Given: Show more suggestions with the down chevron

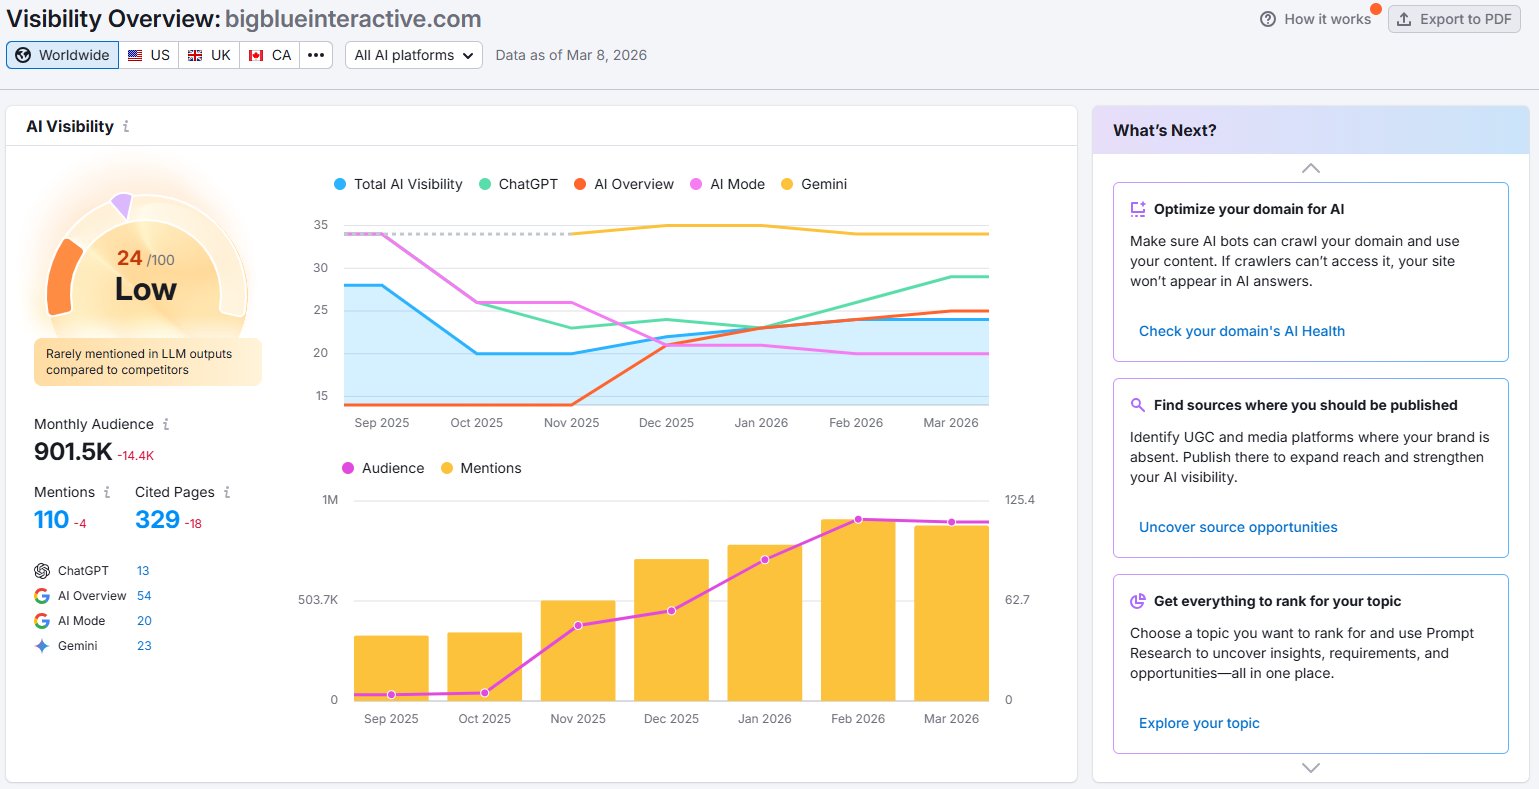Looking at the screenshot, I should click(1311, 768).
